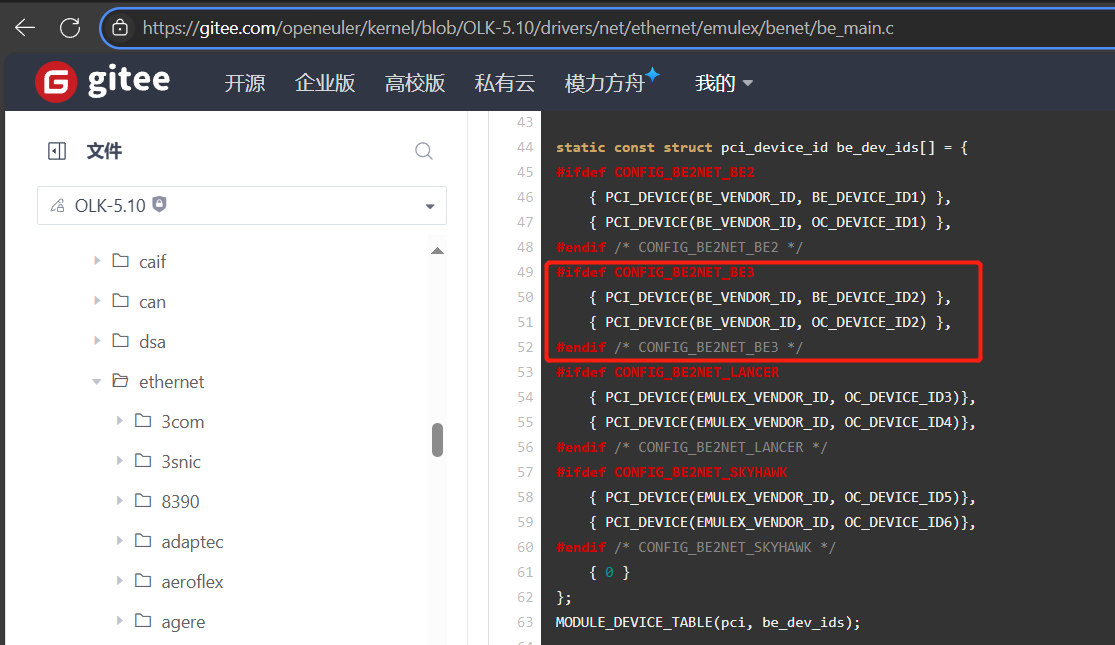
Task: Go to 模力方舟 link
Action: [x=605, y=83]
